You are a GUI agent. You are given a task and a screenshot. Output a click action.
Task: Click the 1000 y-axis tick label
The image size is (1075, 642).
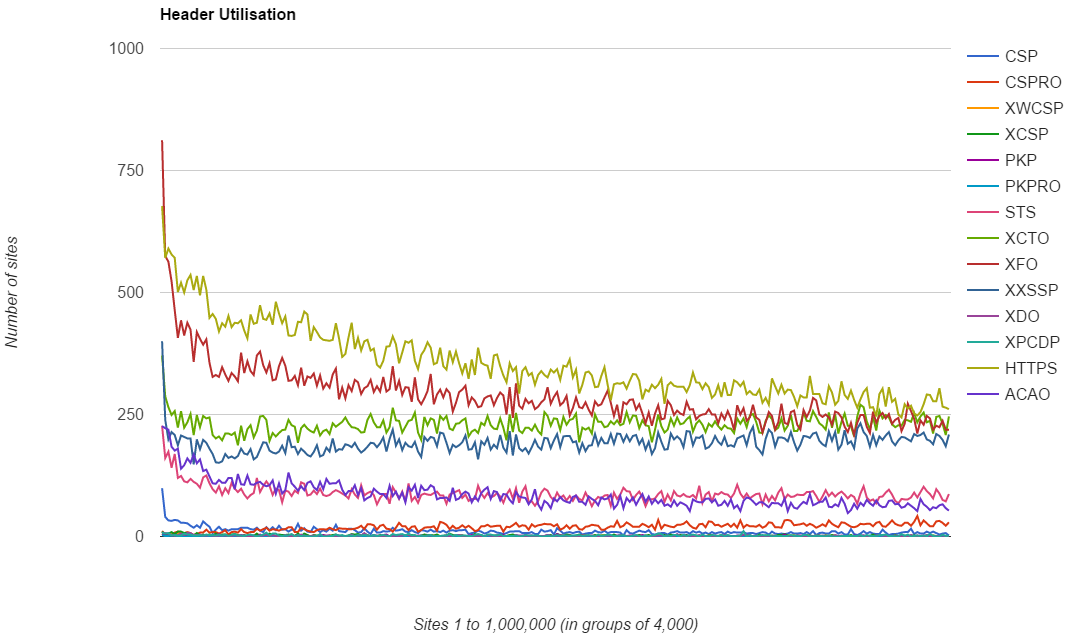[127, 49]
